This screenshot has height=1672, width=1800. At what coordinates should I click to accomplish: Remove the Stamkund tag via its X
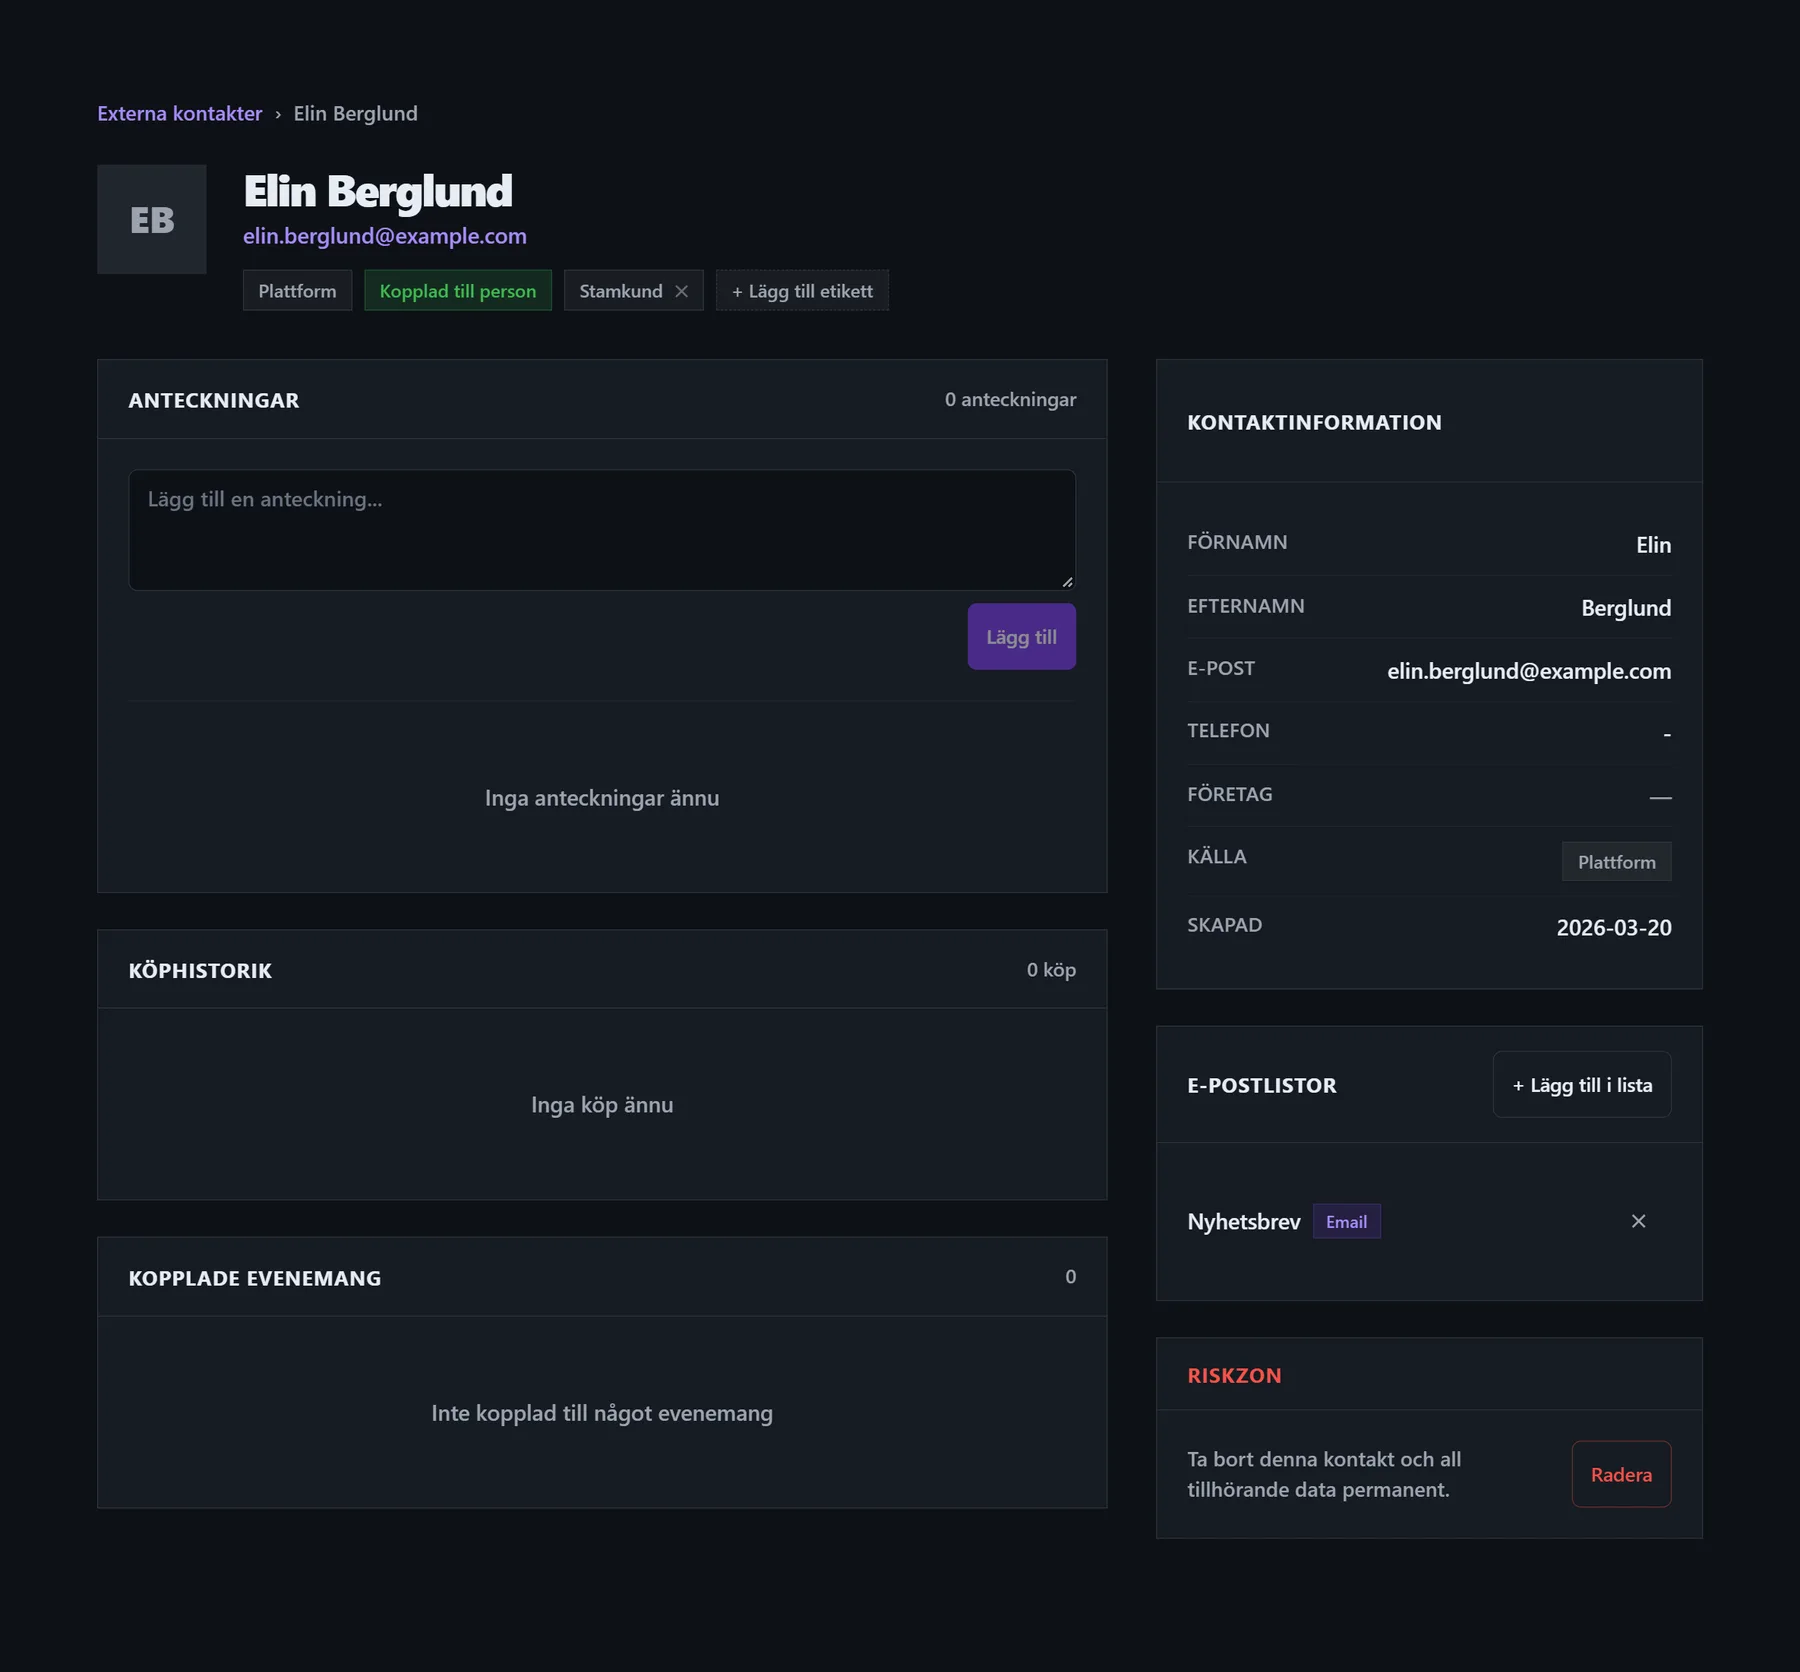[x=681, y=291]
